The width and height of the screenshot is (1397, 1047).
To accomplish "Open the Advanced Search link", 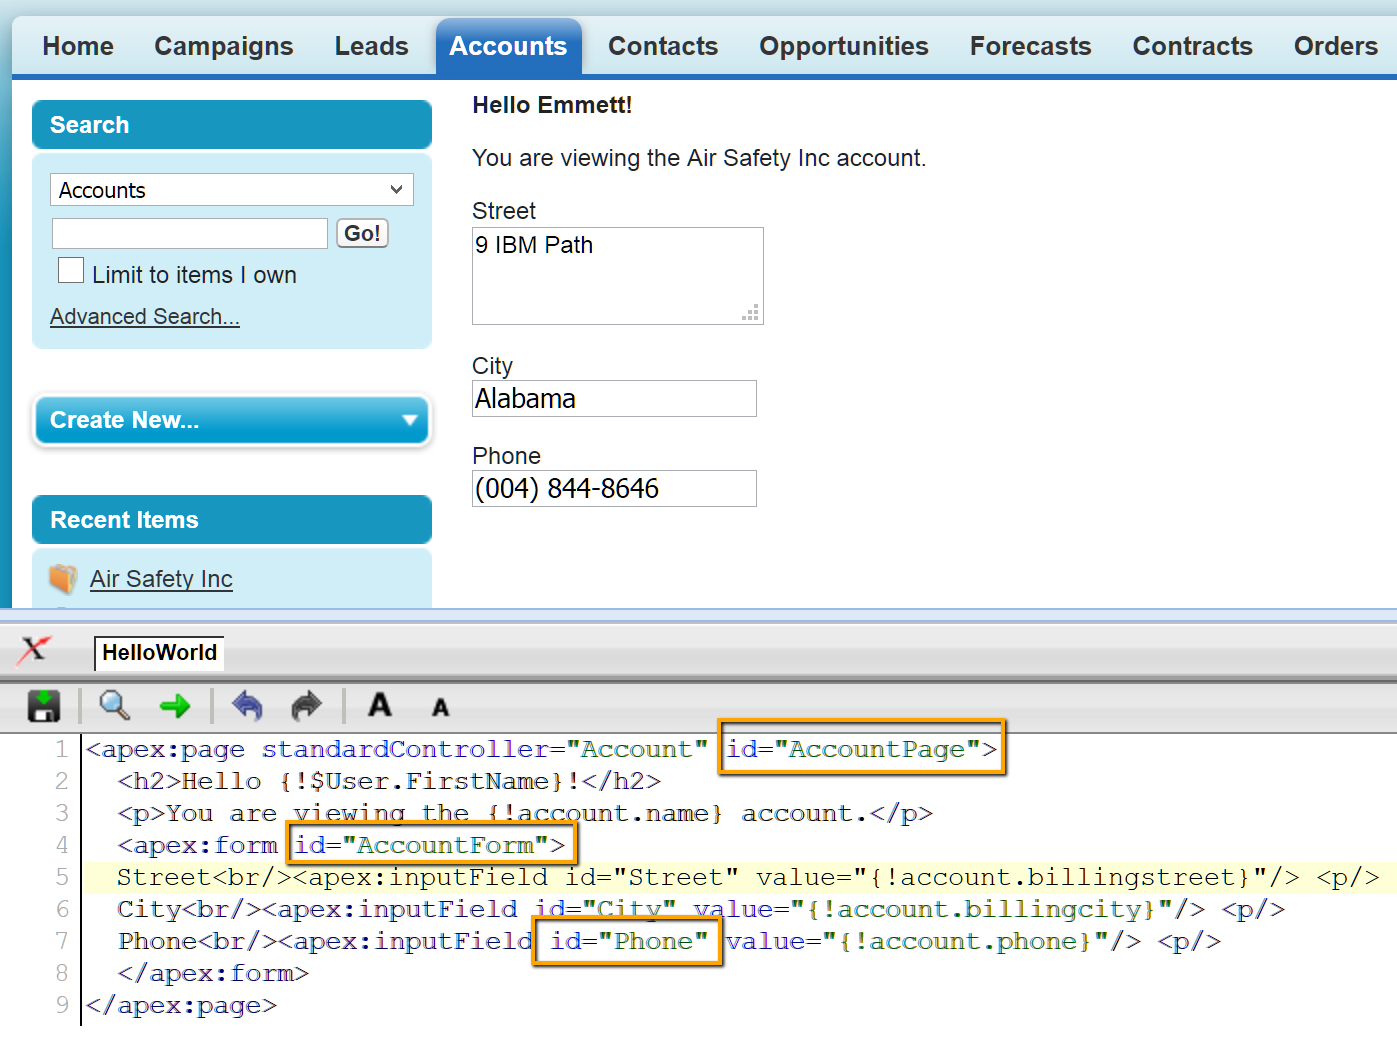I will (x=145, y=317).
